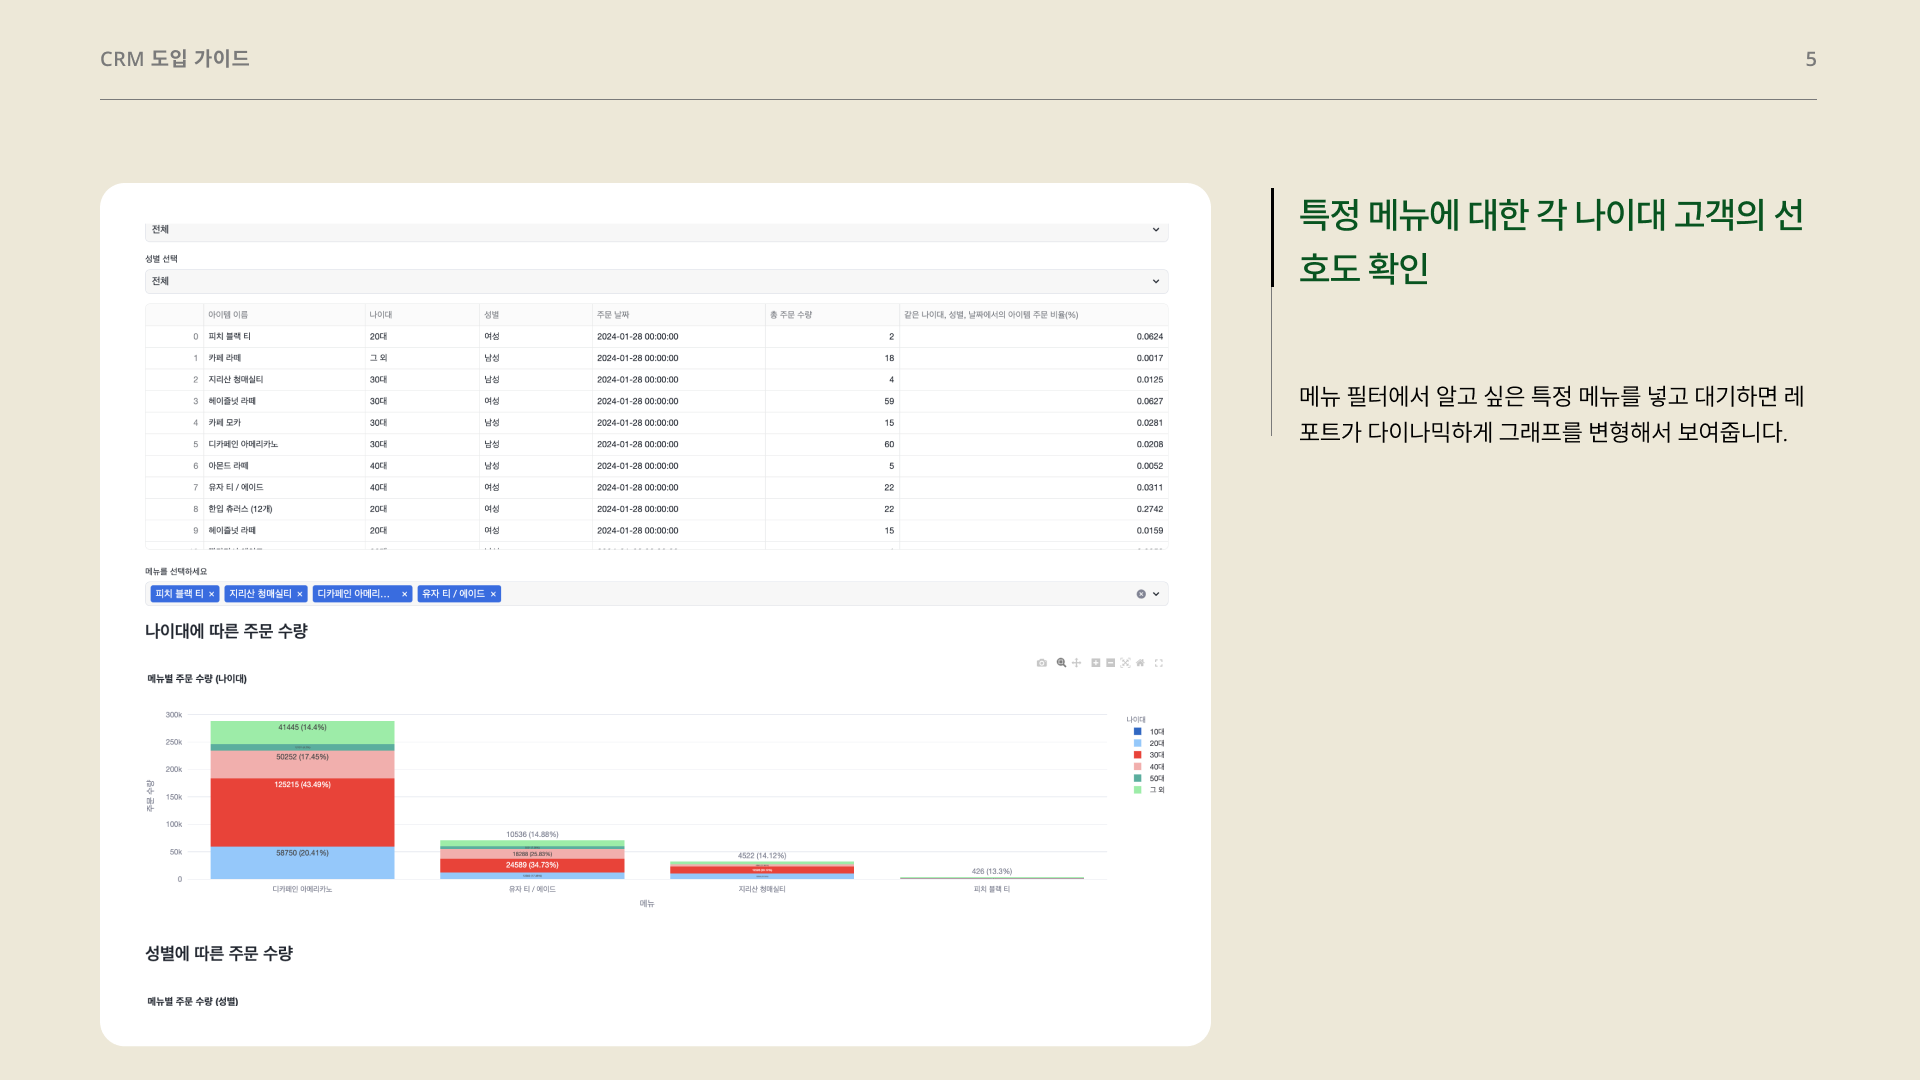Clear all selected menus icon
Viewport: 1920px width, 1080px height.
pos(1141,594)
